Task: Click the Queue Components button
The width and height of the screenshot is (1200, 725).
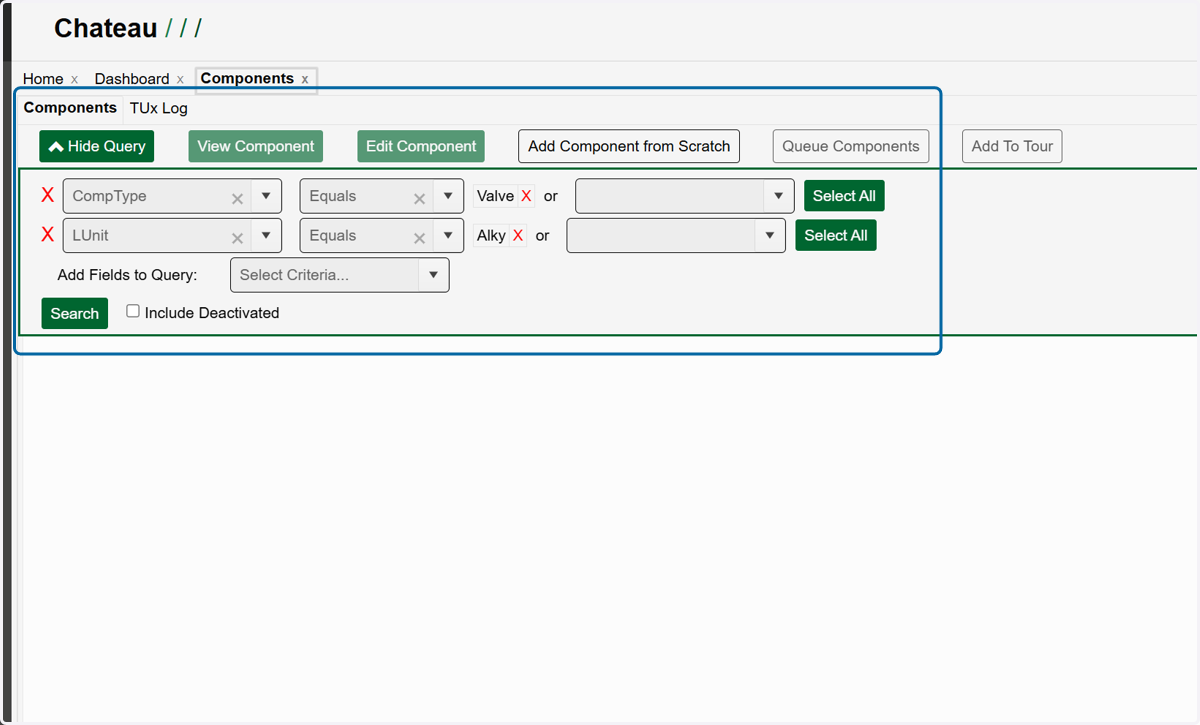Action: coord(851,146)
